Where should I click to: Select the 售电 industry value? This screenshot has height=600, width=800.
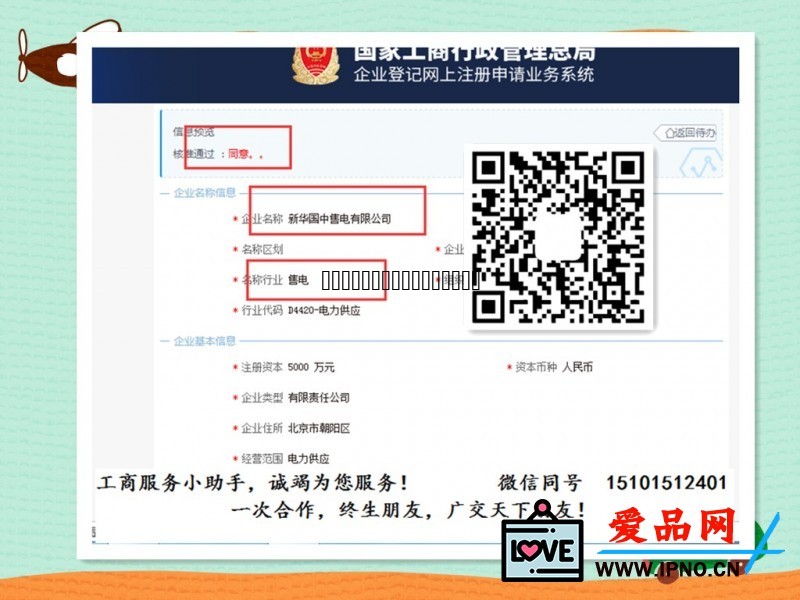[298, 280]
